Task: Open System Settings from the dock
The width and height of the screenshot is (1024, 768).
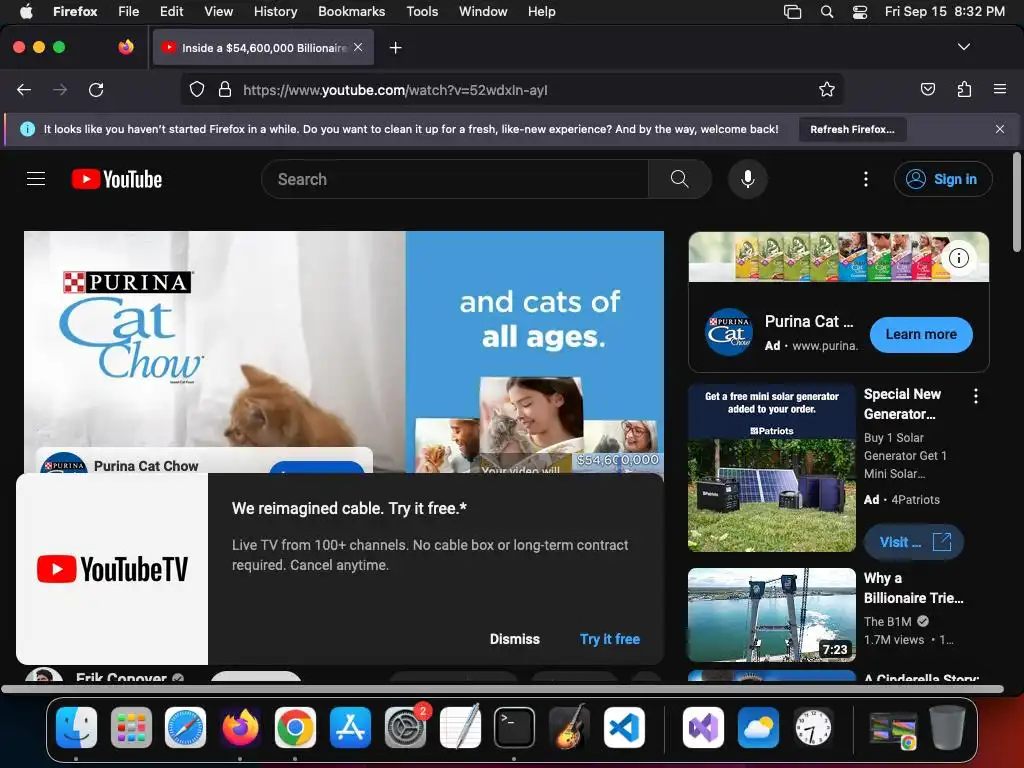Action: click(x=405, y=727)
